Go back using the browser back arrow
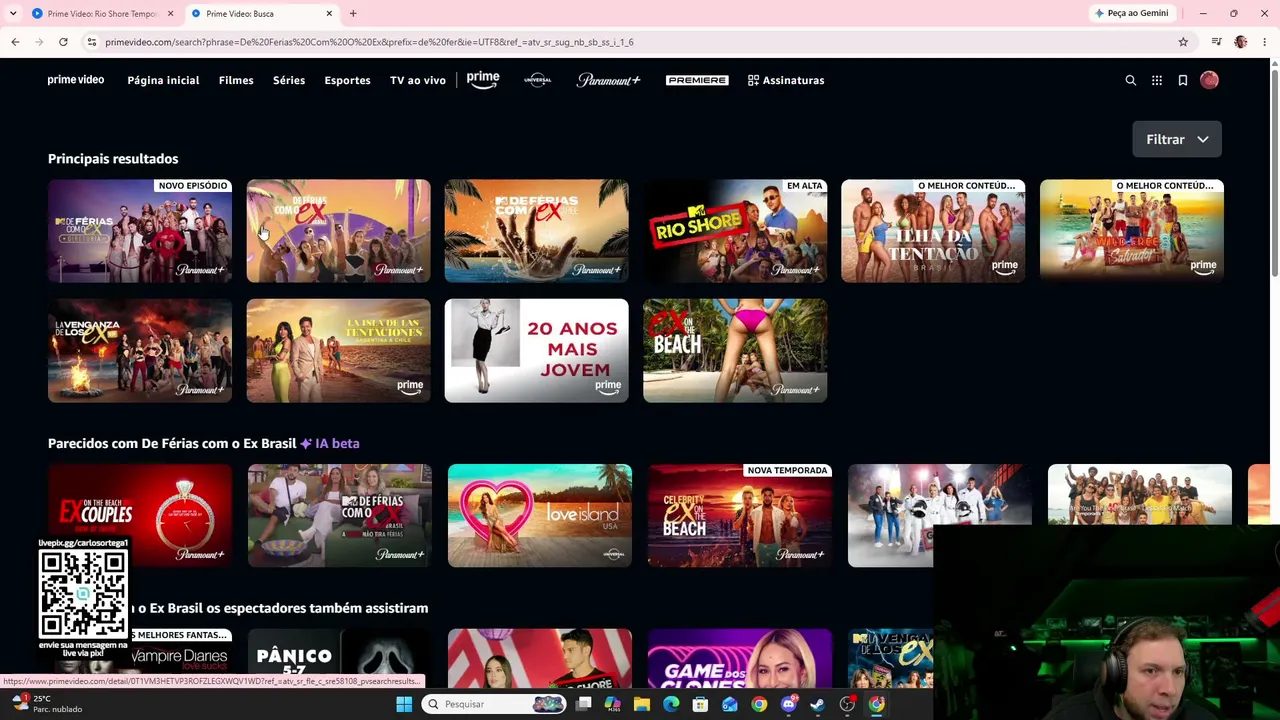The width and height of the screenshot is (1280, 720). [x=15, y=42]
